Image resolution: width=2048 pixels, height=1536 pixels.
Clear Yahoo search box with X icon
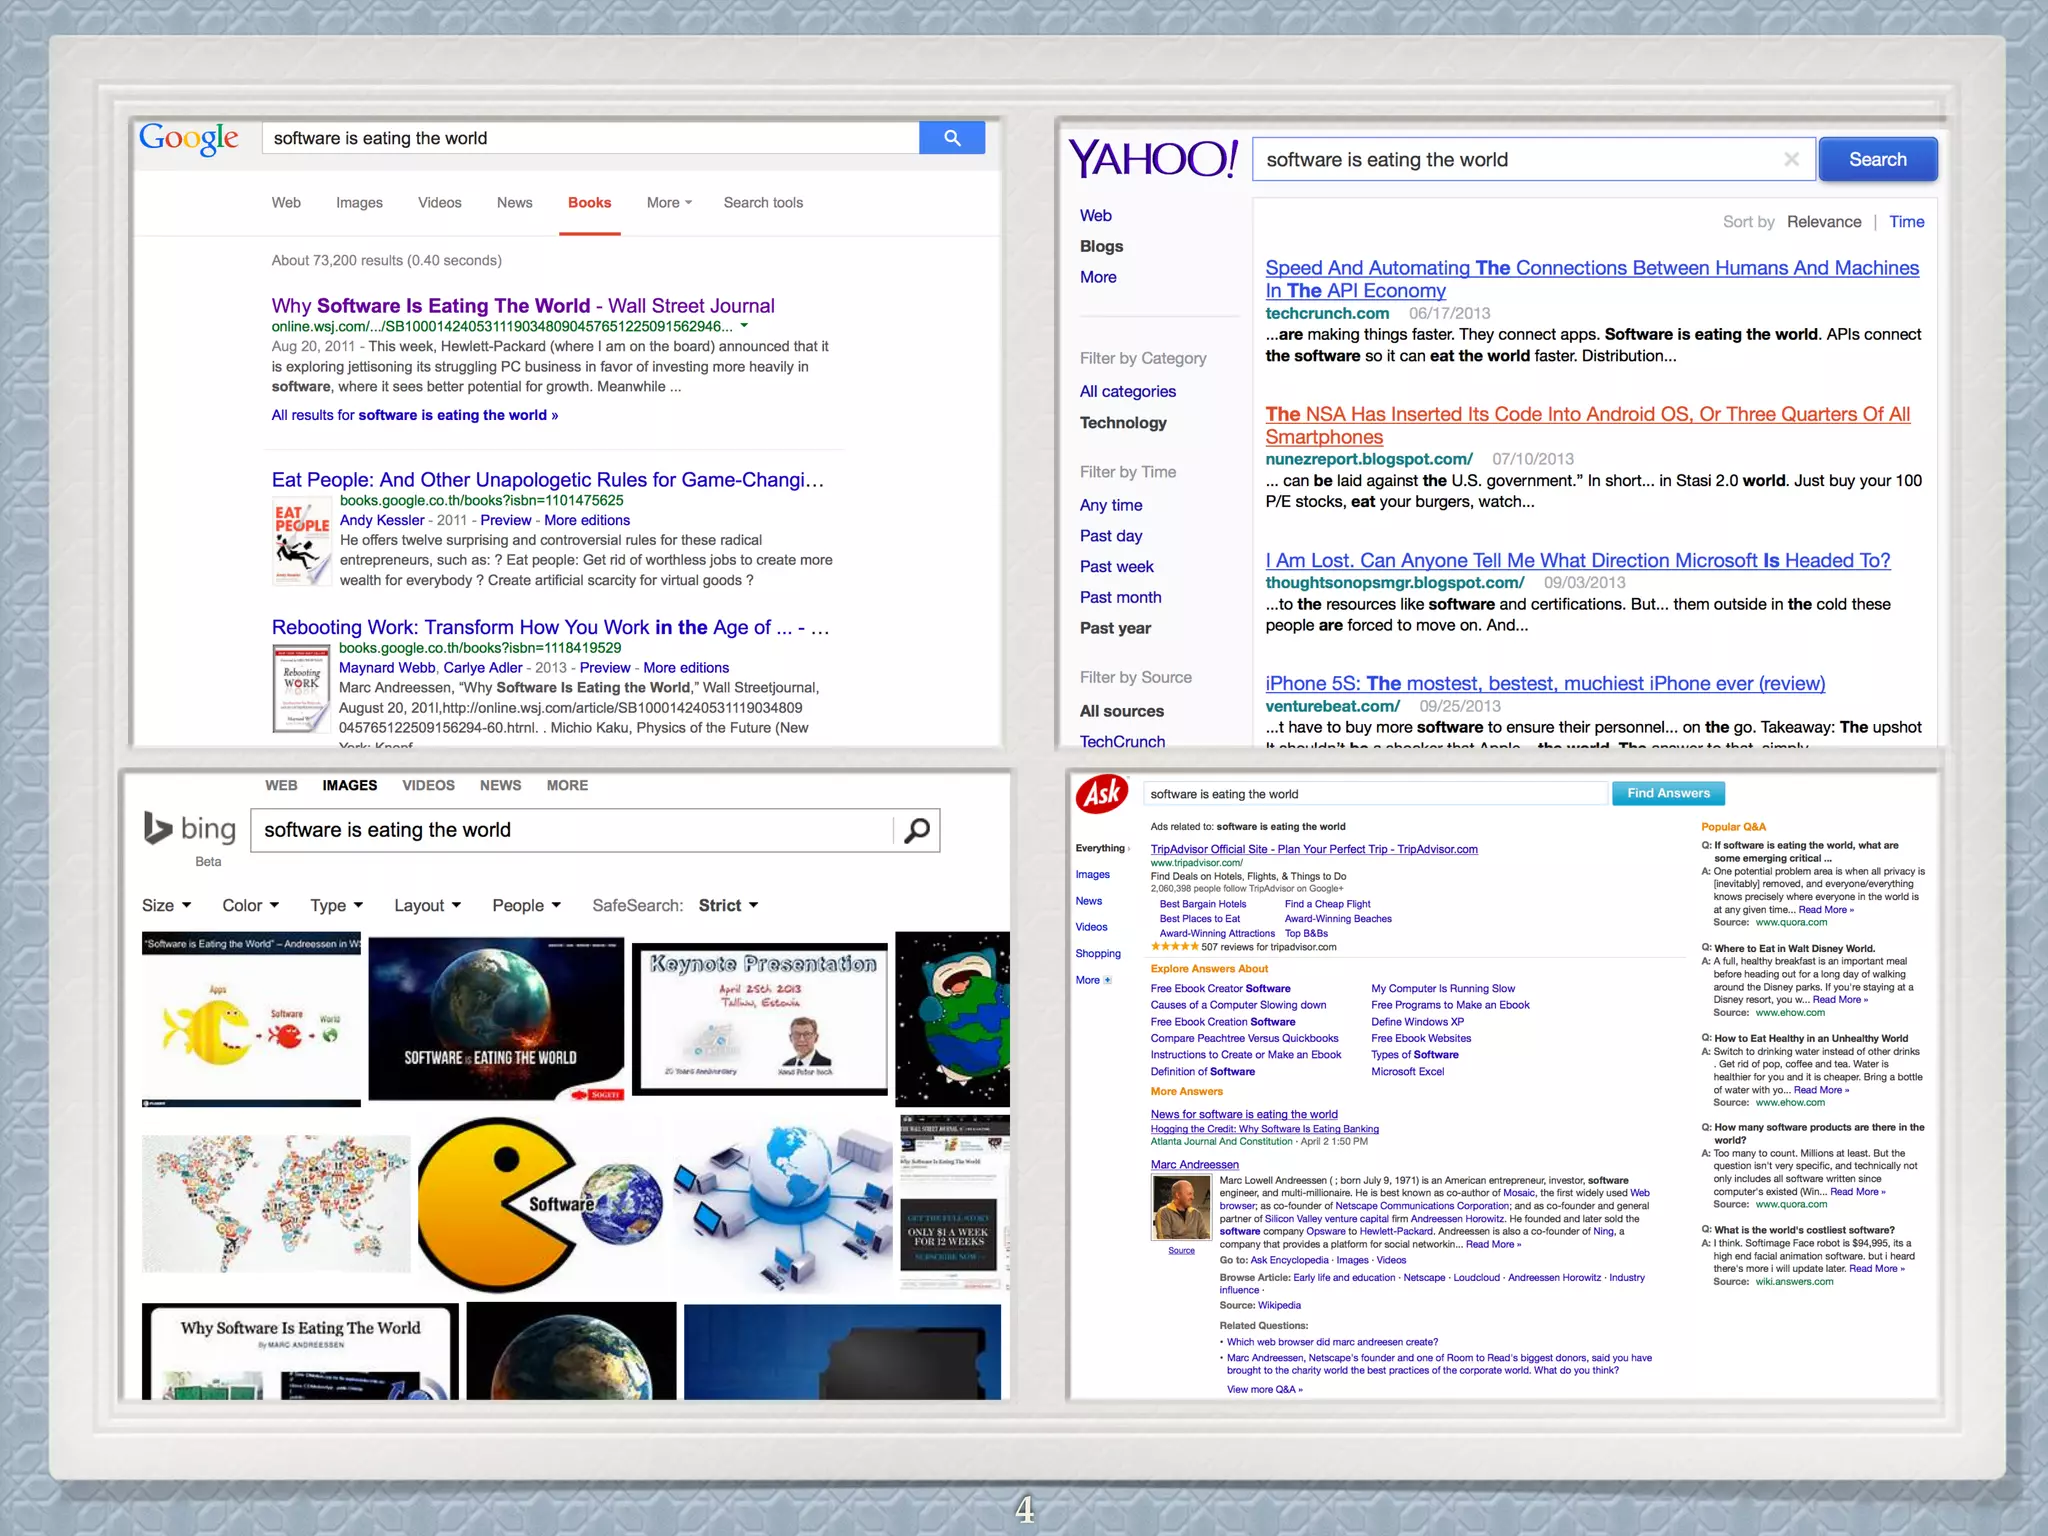pyautogui.click(x=1791, y=159)
